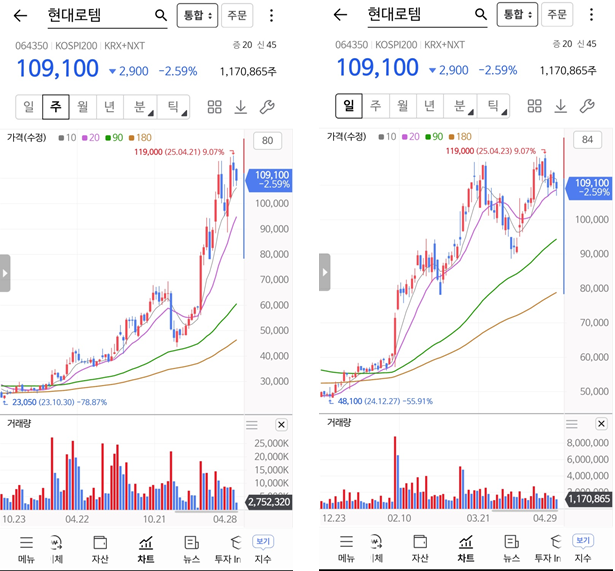Open the 투자 In icon in the left screen

235,543
